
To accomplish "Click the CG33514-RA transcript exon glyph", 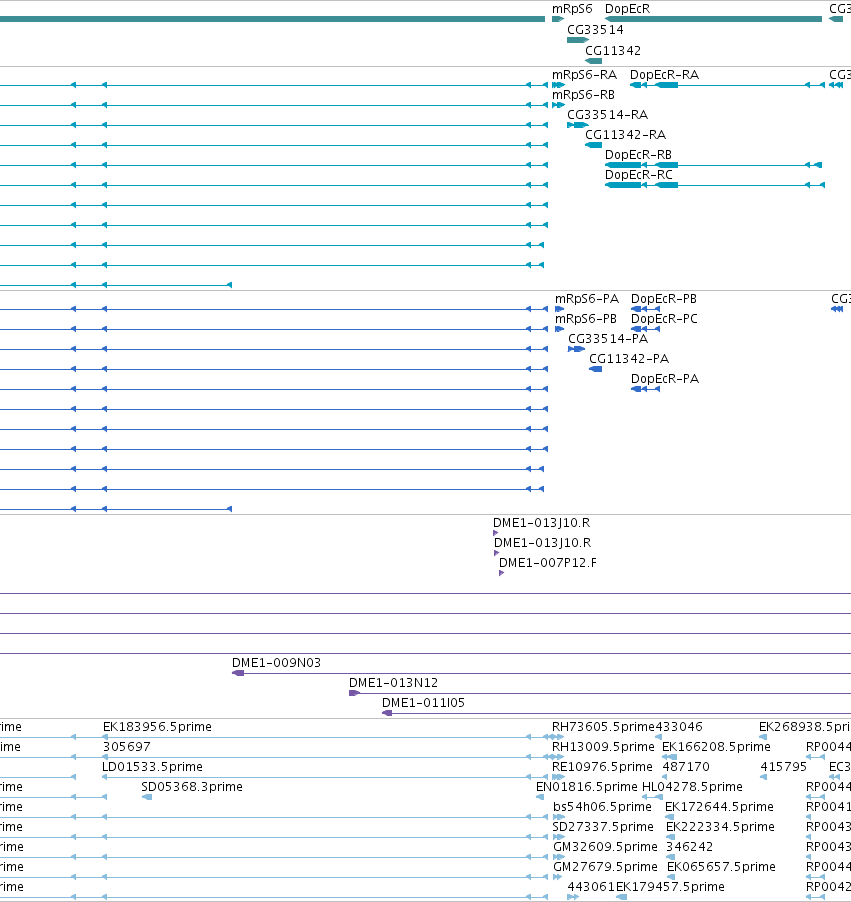I will coord(578,125).
